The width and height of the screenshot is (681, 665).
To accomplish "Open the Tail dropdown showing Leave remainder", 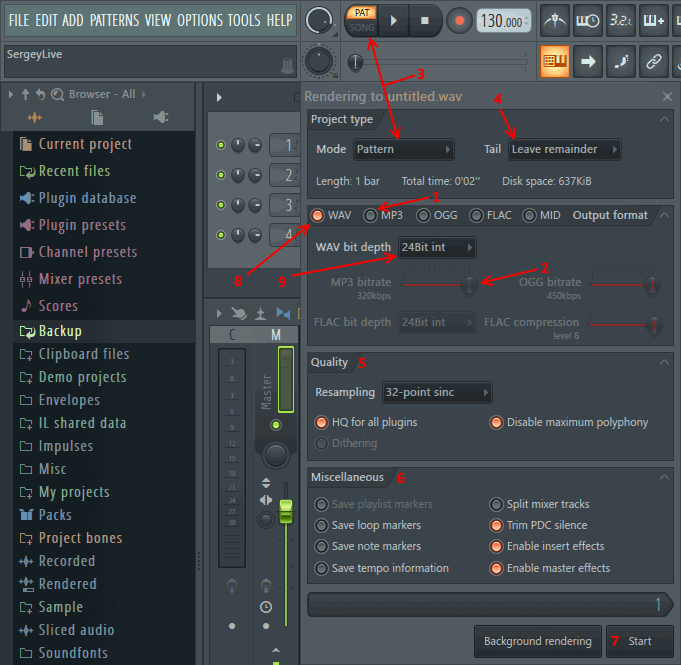I will click(x=564, y=149).
